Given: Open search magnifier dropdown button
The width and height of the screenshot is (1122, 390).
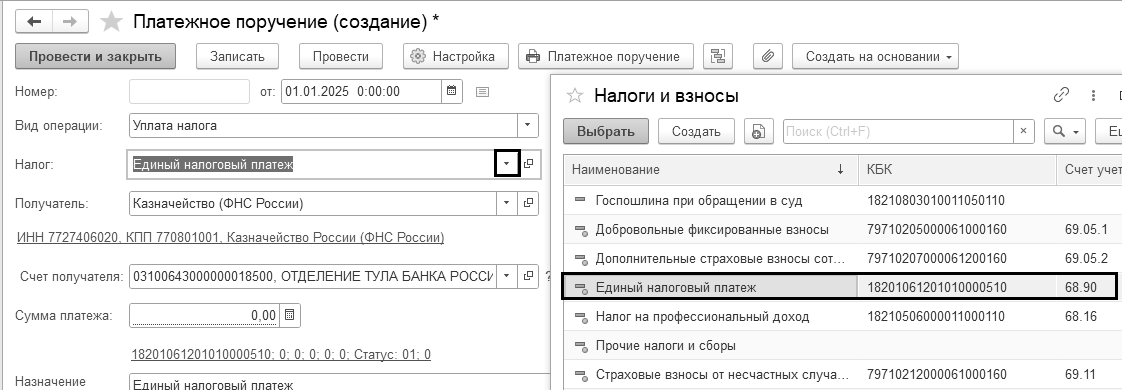Looking at the screenshot, I should (x=1065, y=131).
